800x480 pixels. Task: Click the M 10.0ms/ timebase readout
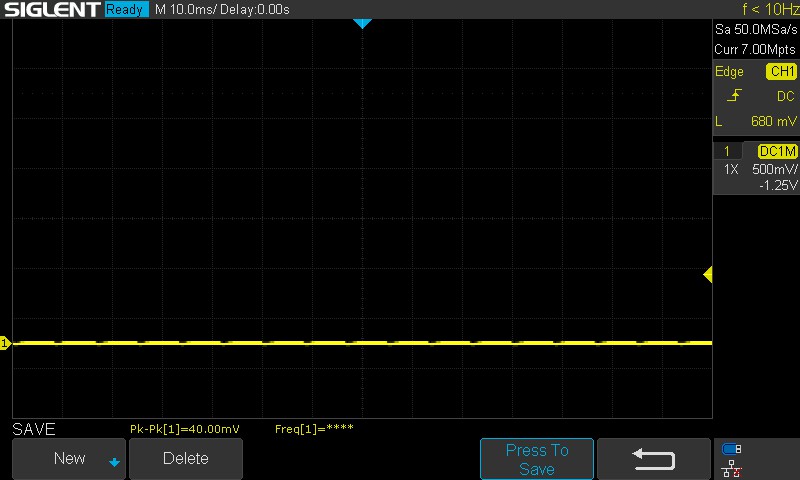(x=186, y=9)
